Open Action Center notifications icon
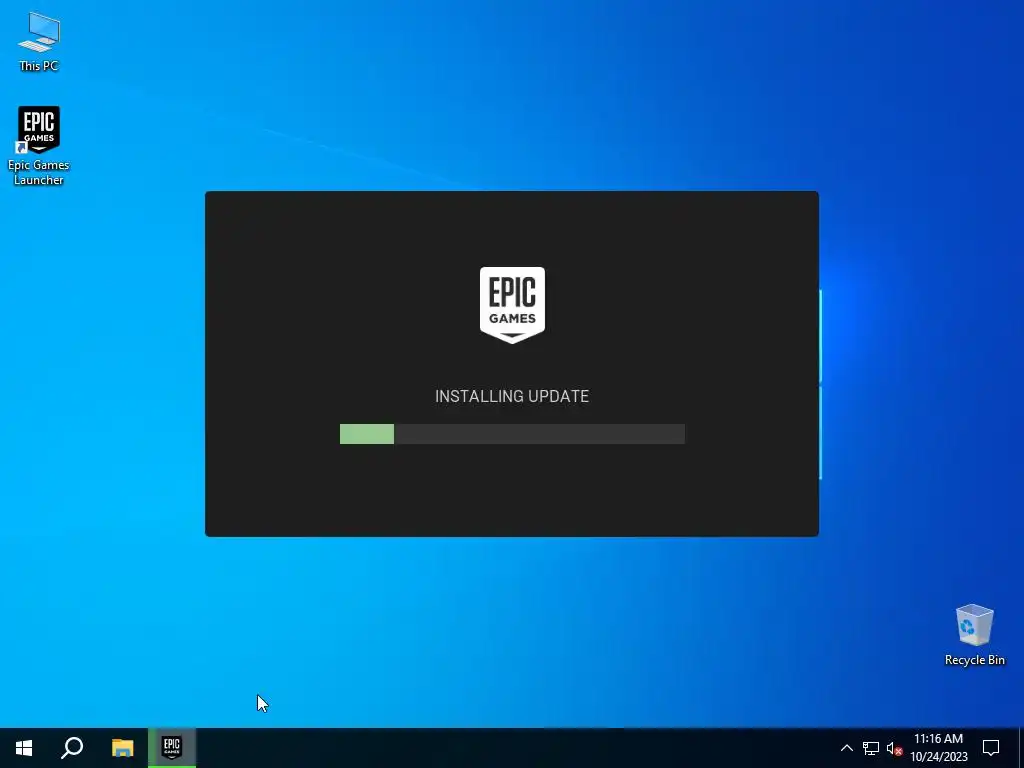 [991, 748]
